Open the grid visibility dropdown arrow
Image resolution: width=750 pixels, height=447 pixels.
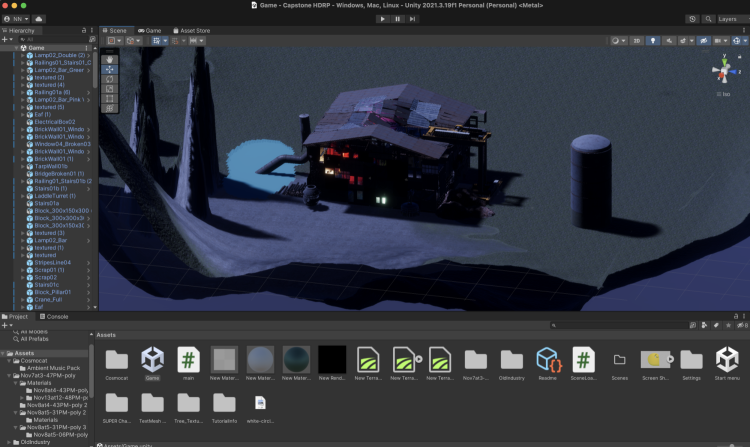165,41
